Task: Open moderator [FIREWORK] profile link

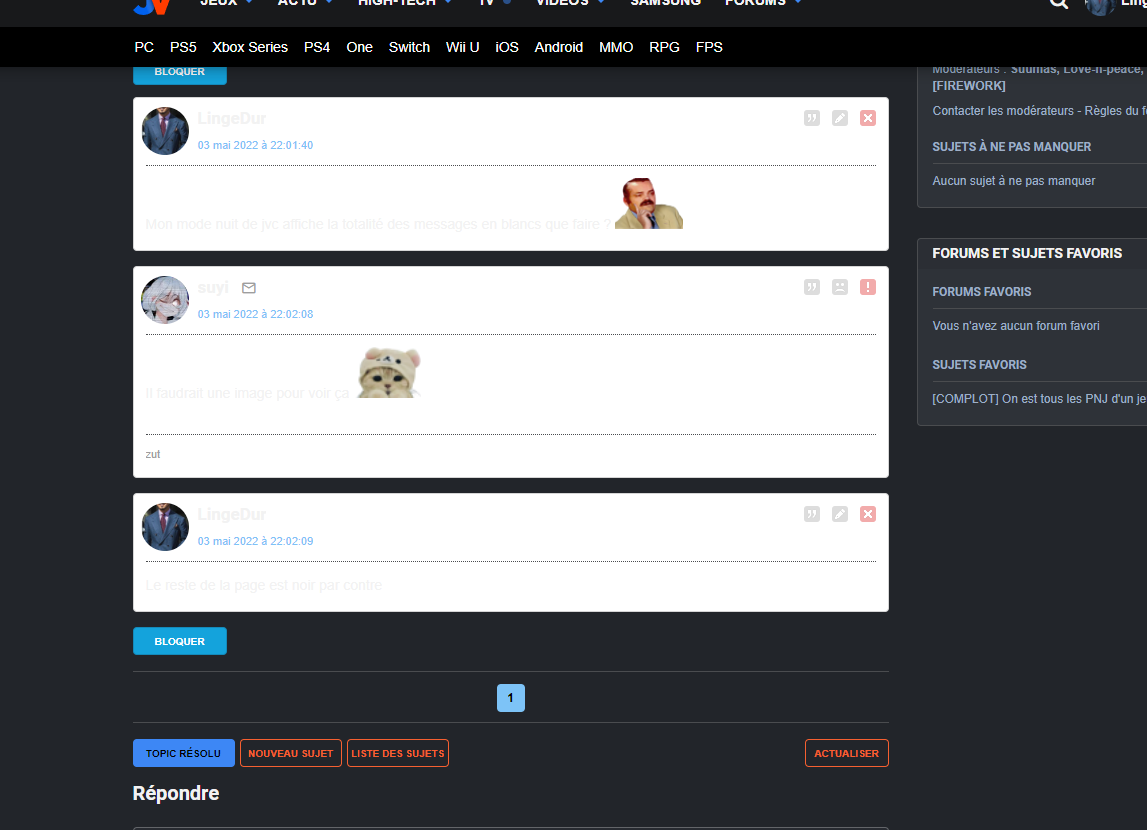Action: coord(969,86)
